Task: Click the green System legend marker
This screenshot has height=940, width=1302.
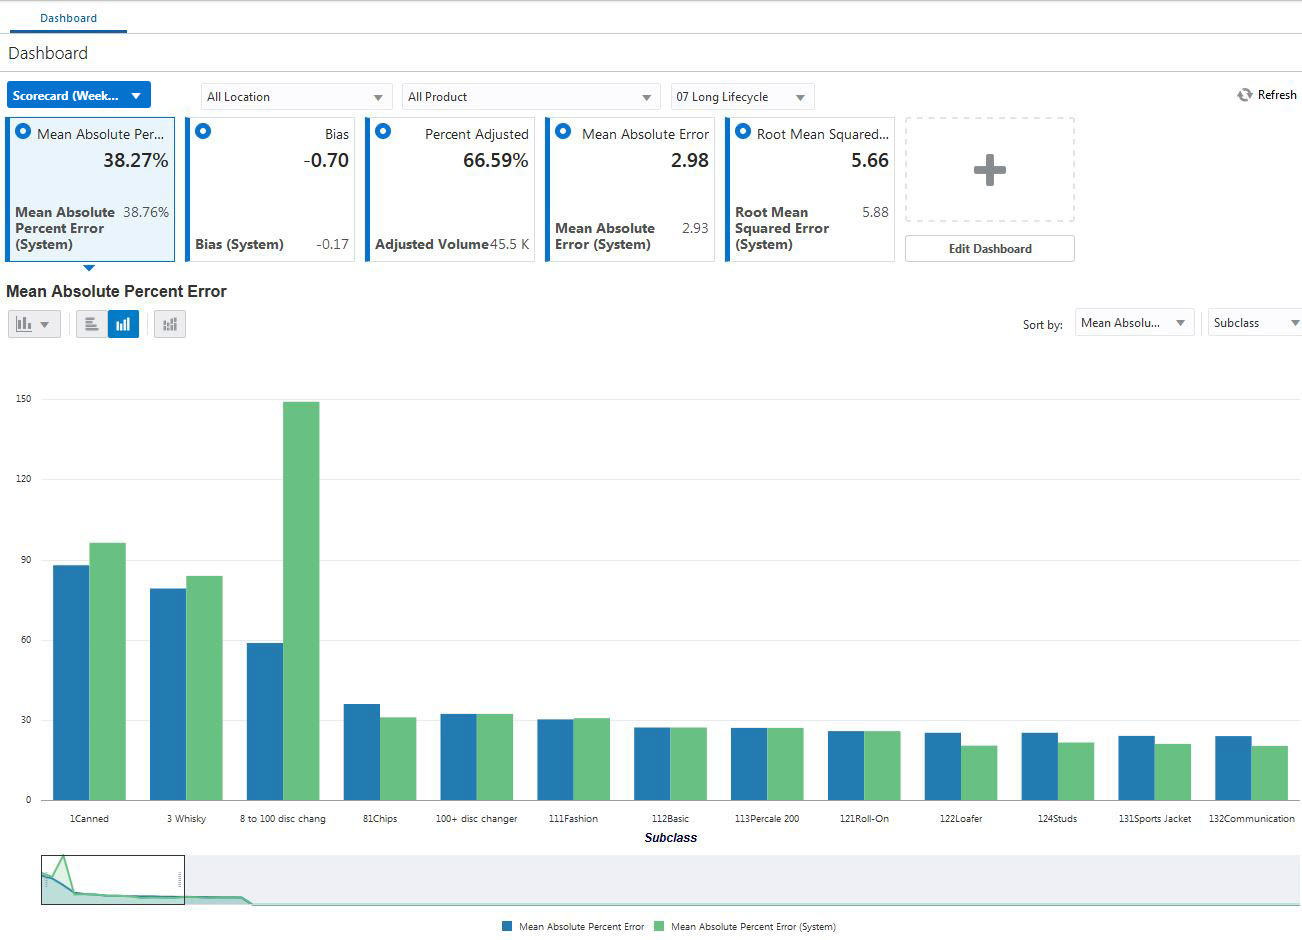Action: (659, 926)
